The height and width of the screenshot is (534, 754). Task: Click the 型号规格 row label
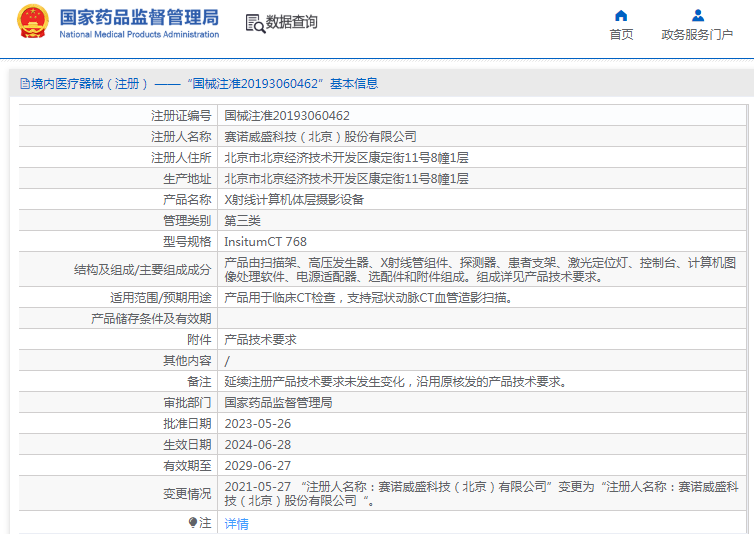click(187, 242)
